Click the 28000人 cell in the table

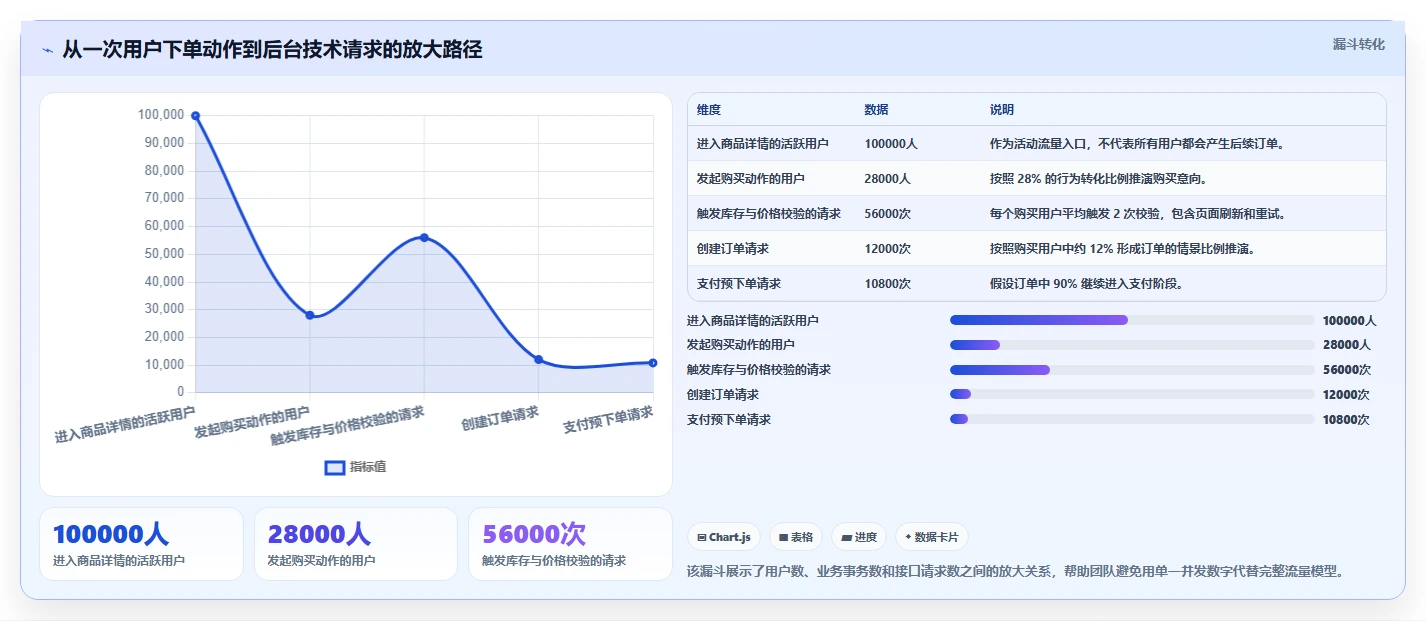point(887,179)
